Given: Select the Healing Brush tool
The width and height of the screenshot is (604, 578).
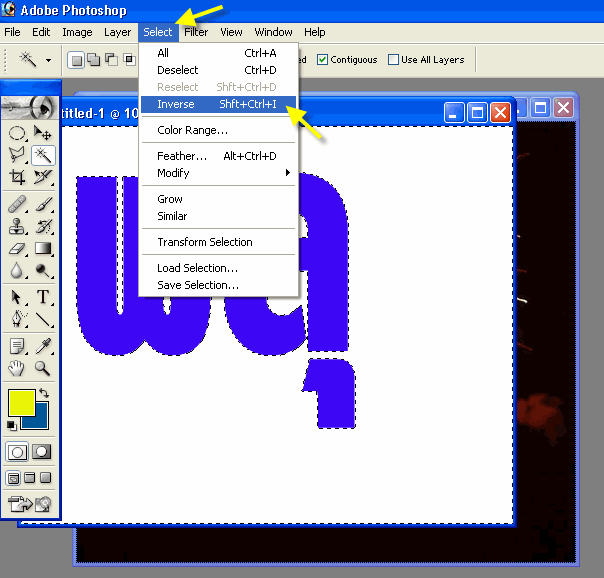Looking at the screenshot, I should click(17, 204).
